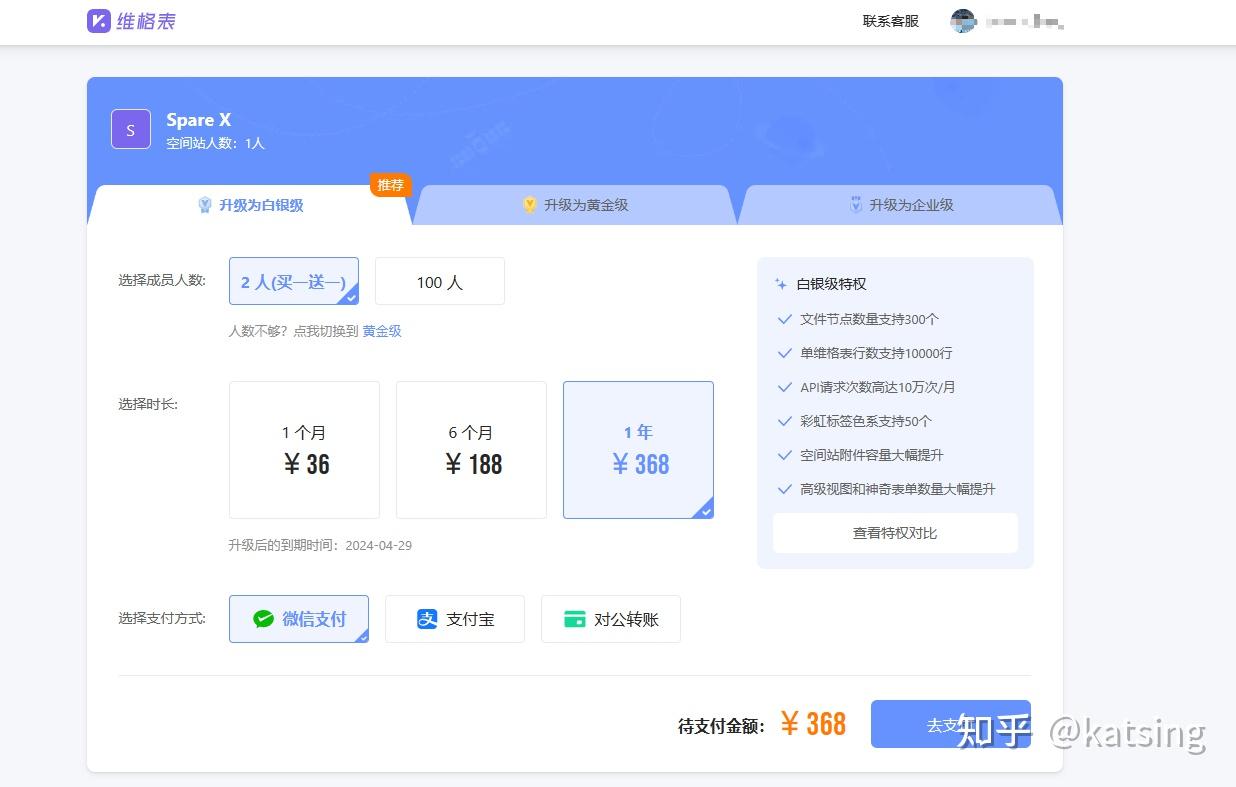Click the Spare X space avatar
Image resolution: width=1236 pixels, height=787 pixels.
click(131, 130)
